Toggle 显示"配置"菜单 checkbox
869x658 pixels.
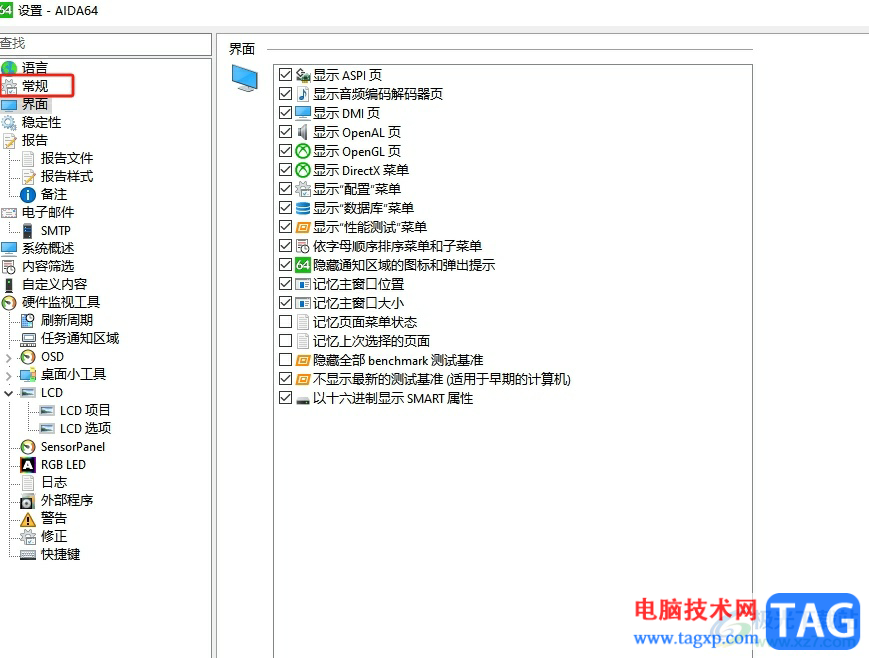click(285, 188)
